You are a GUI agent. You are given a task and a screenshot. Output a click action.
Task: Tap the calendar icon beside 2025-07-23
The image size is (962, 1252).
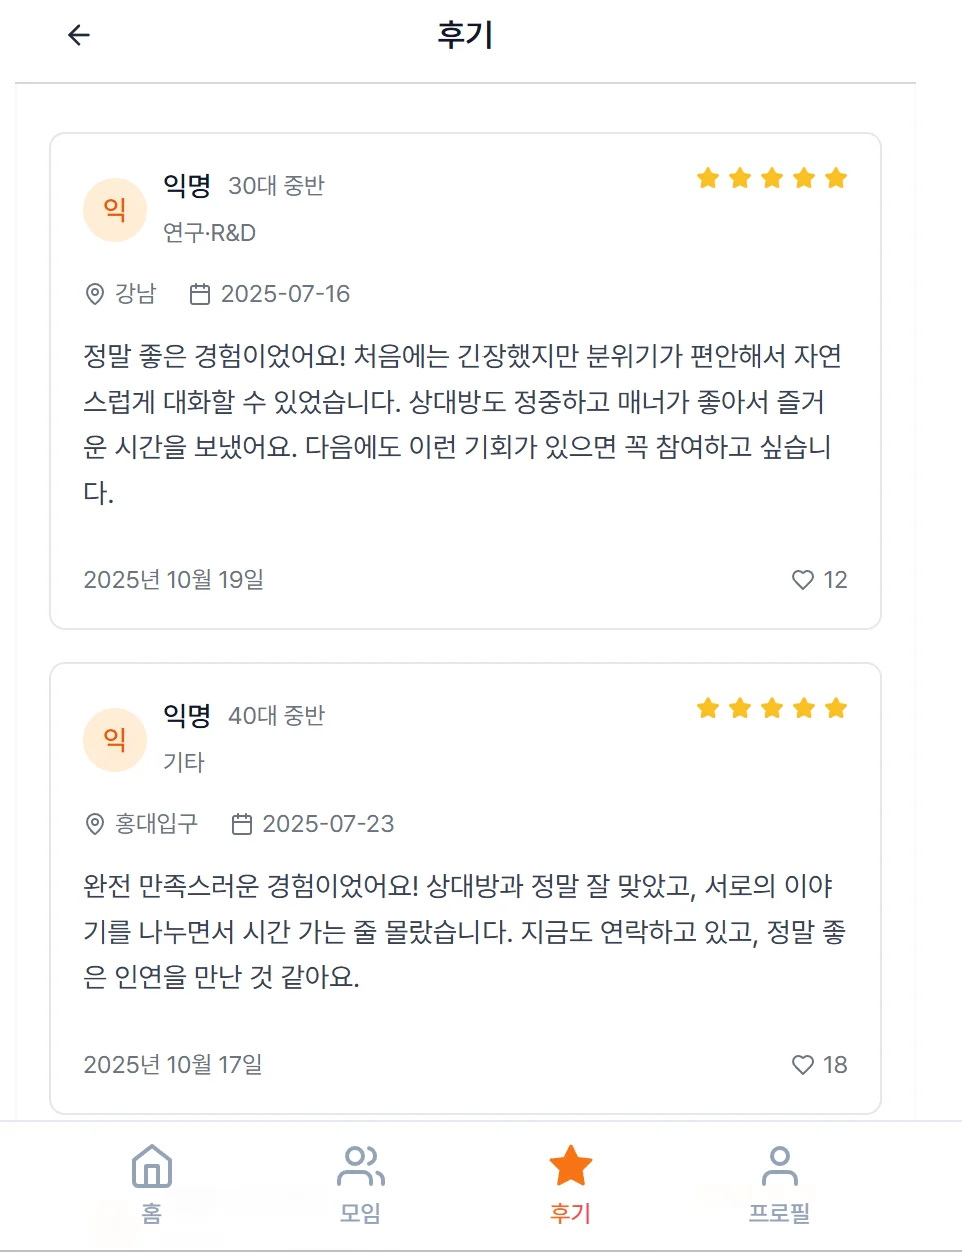pyautogui.click(x=242, y=824)
